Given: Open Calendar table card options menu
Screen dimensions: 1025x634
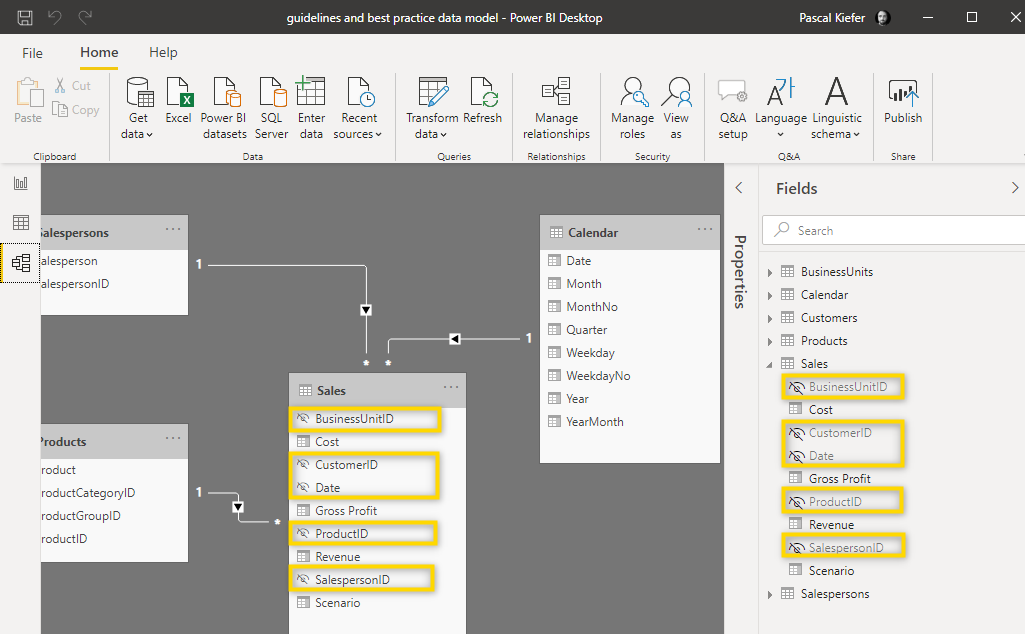Looking at the screenshot, I should point(705,229).
